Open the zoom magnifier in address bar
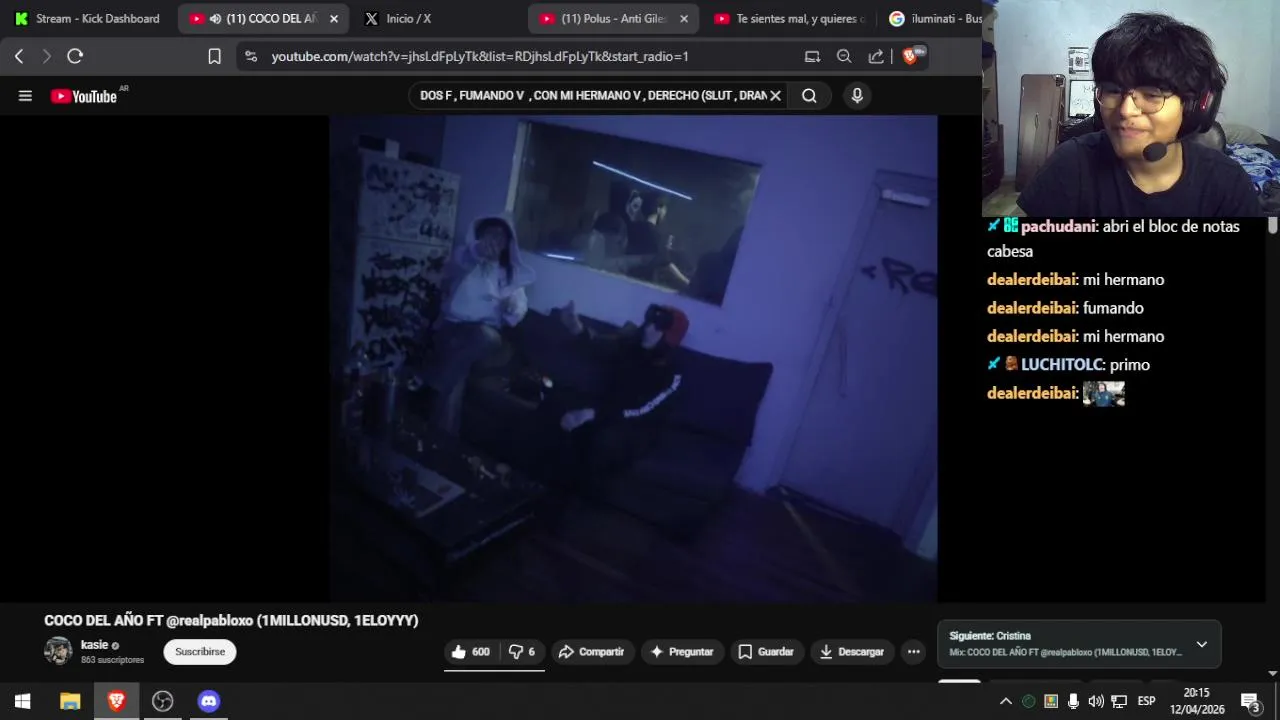 pos(844,57)
